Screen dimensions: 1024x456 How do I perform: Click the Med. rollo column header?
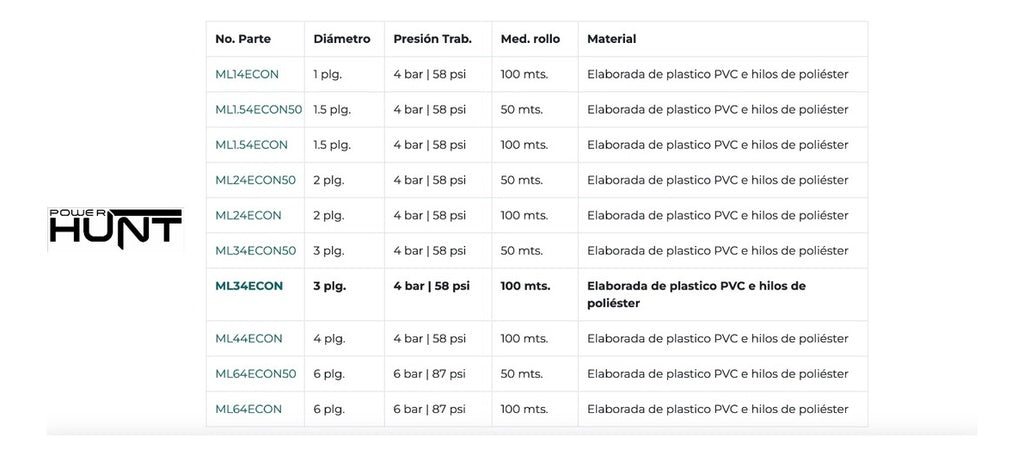[530, 39]
